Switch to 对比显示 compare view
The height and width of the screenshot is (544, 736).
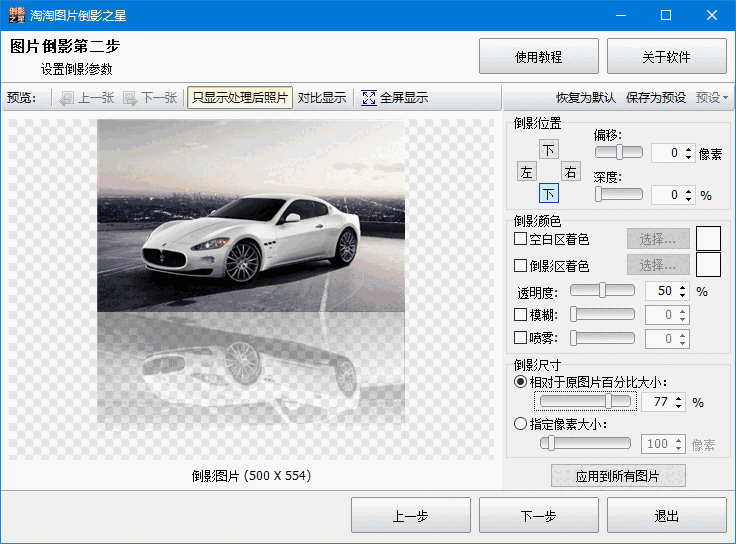pyautogui.click(x=322, y=98)
